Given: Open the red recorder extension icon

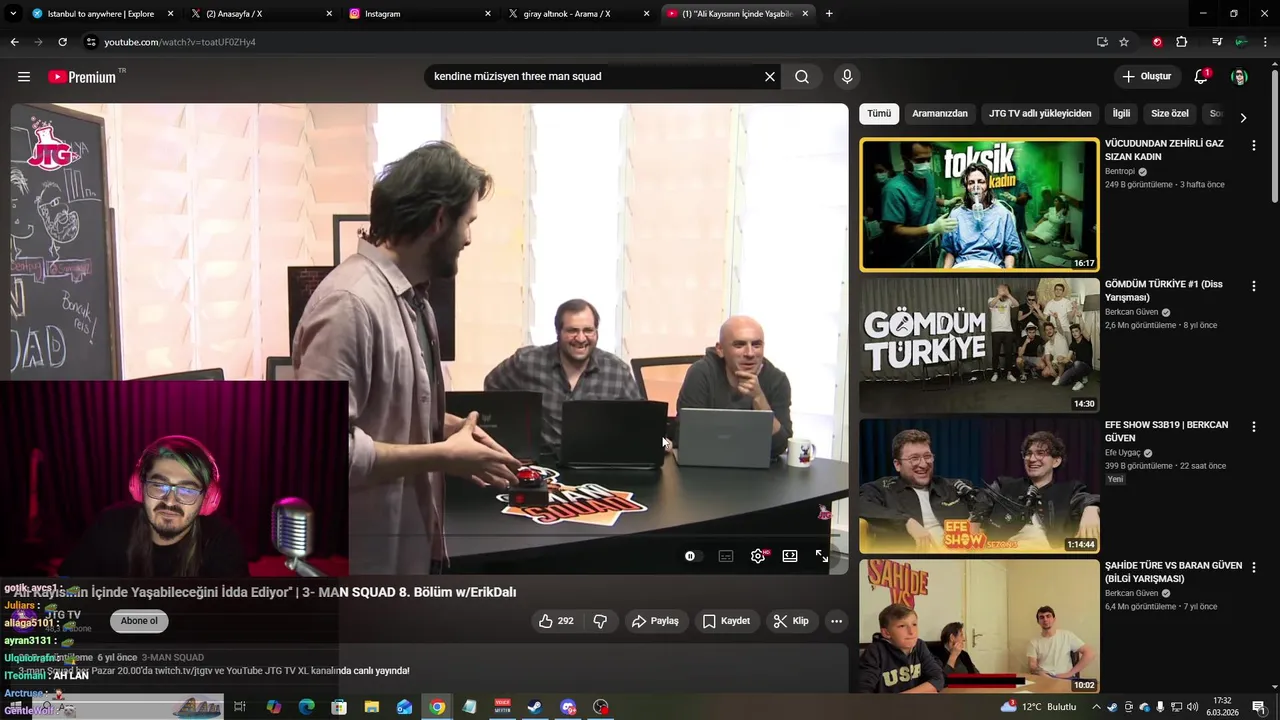Looking at the screenshot, I should [x=1157, y=42].
